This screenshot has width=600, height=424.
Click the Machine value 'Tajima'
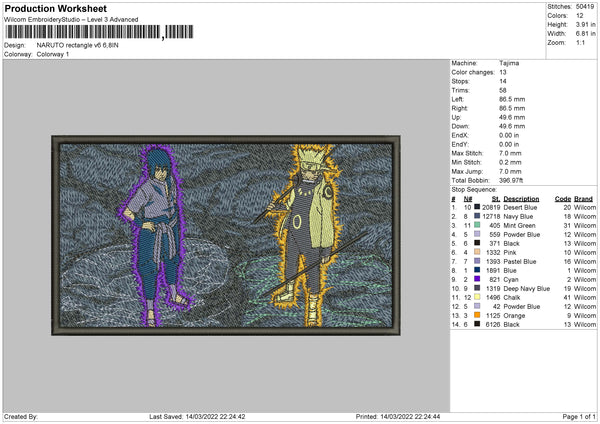pyautogui.click(x=509, y=63)
